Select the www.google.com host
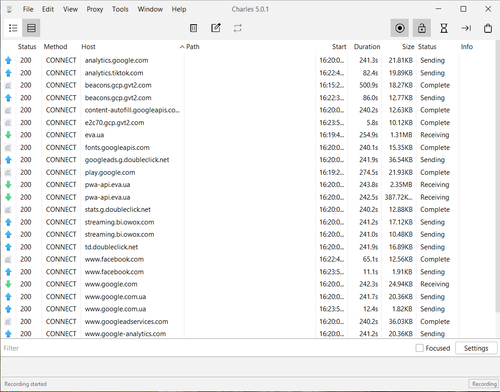The height and width of the screenshot is (392, 500). 111,284
